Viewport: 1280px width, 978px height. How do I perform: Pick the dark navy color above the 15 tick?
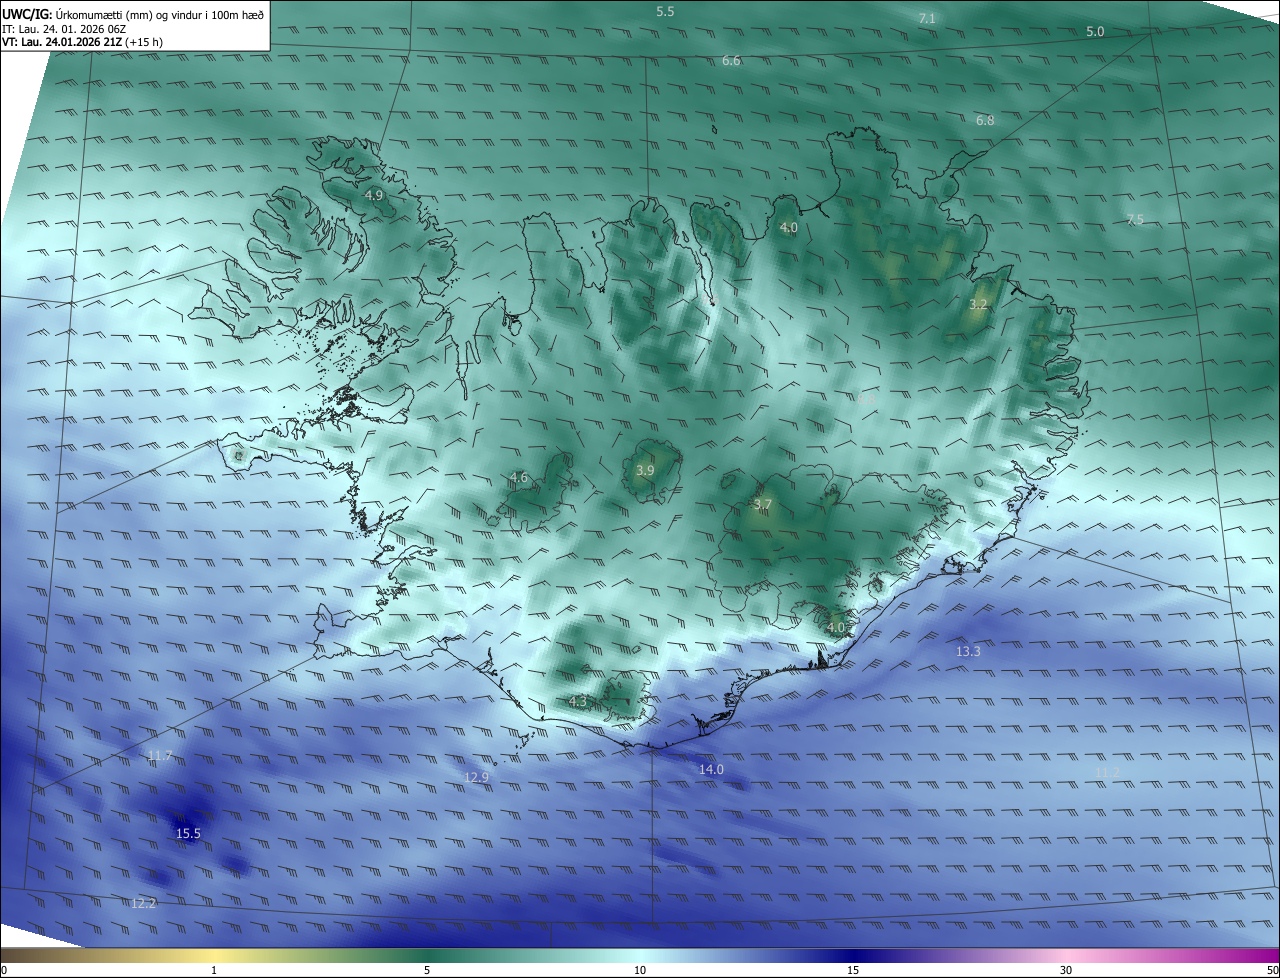point(853,955)
